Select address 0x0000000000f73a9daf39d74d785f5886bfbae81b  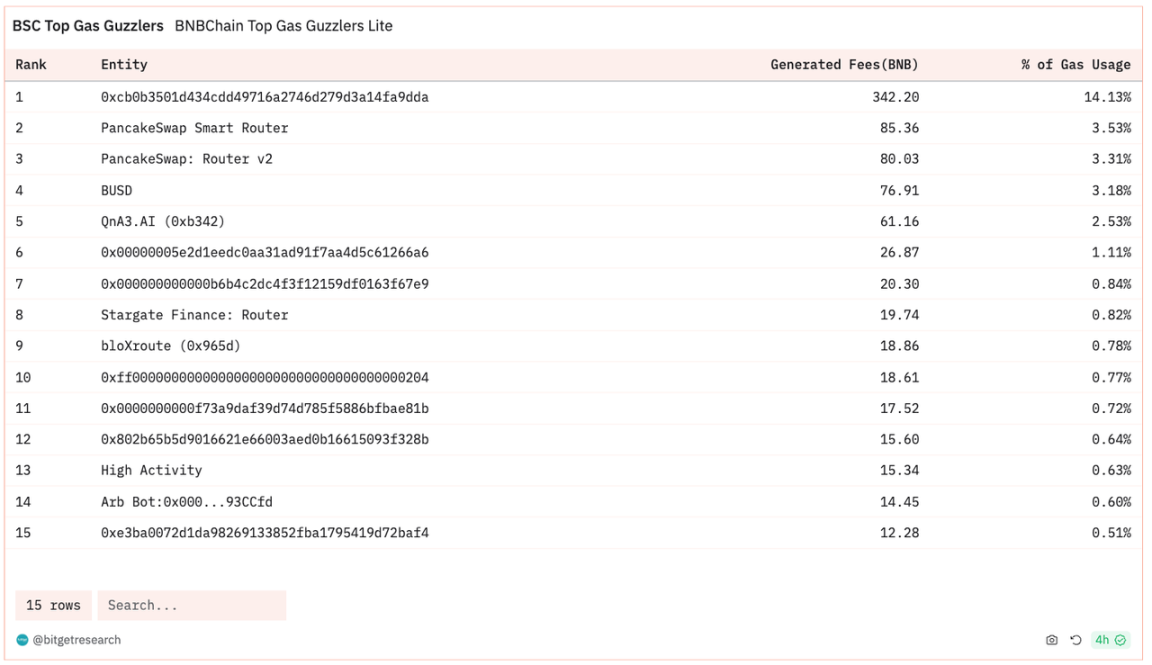(264, 408)
